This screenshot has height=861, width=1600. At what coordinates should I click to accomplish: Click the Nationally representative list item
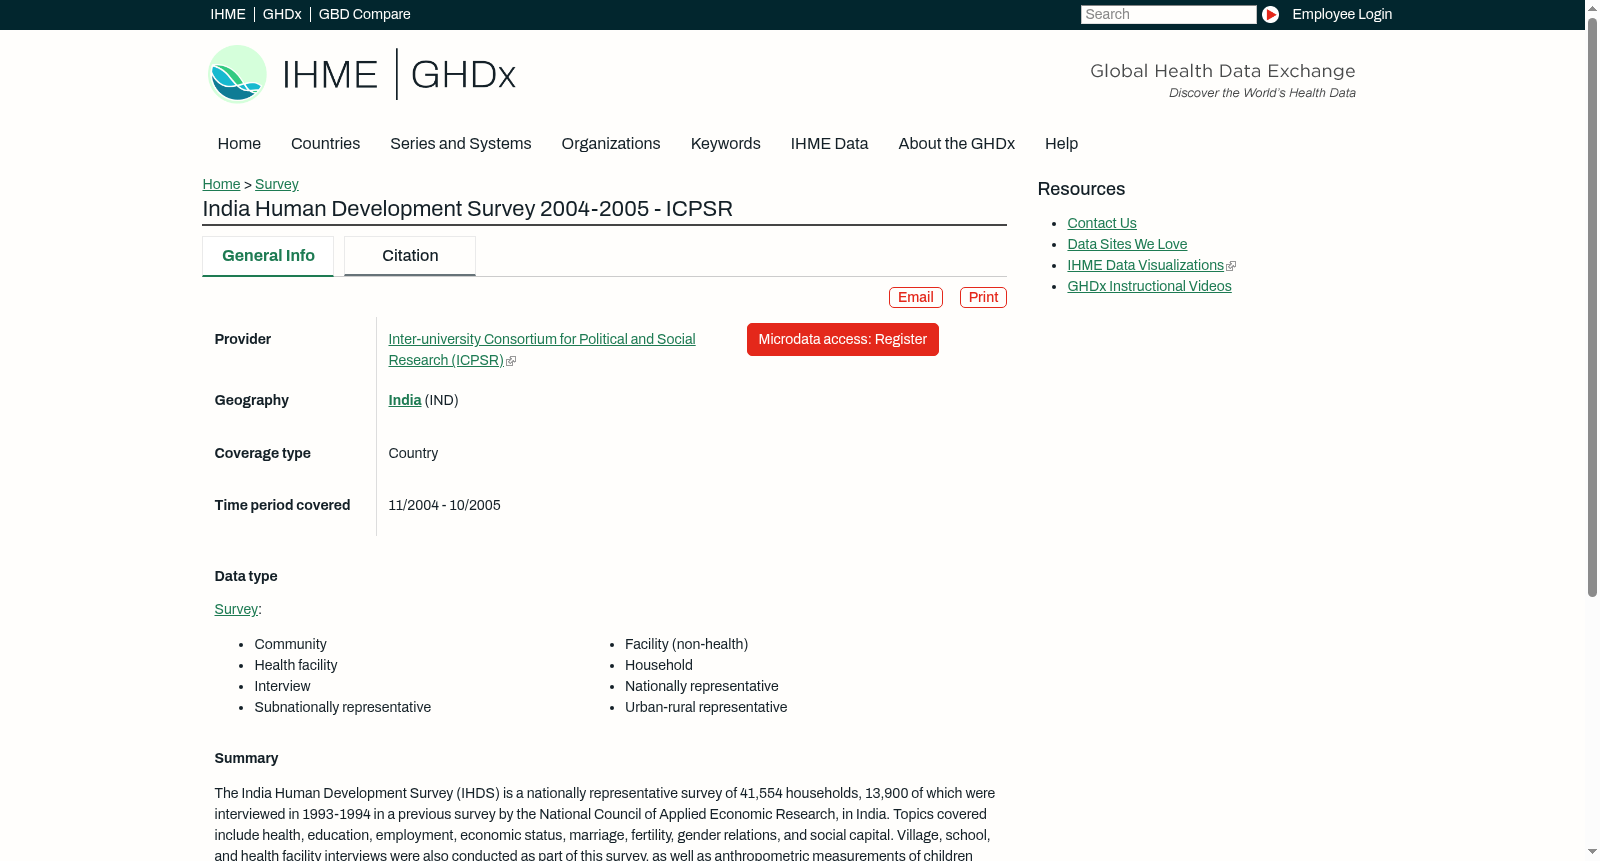[701, 687]
